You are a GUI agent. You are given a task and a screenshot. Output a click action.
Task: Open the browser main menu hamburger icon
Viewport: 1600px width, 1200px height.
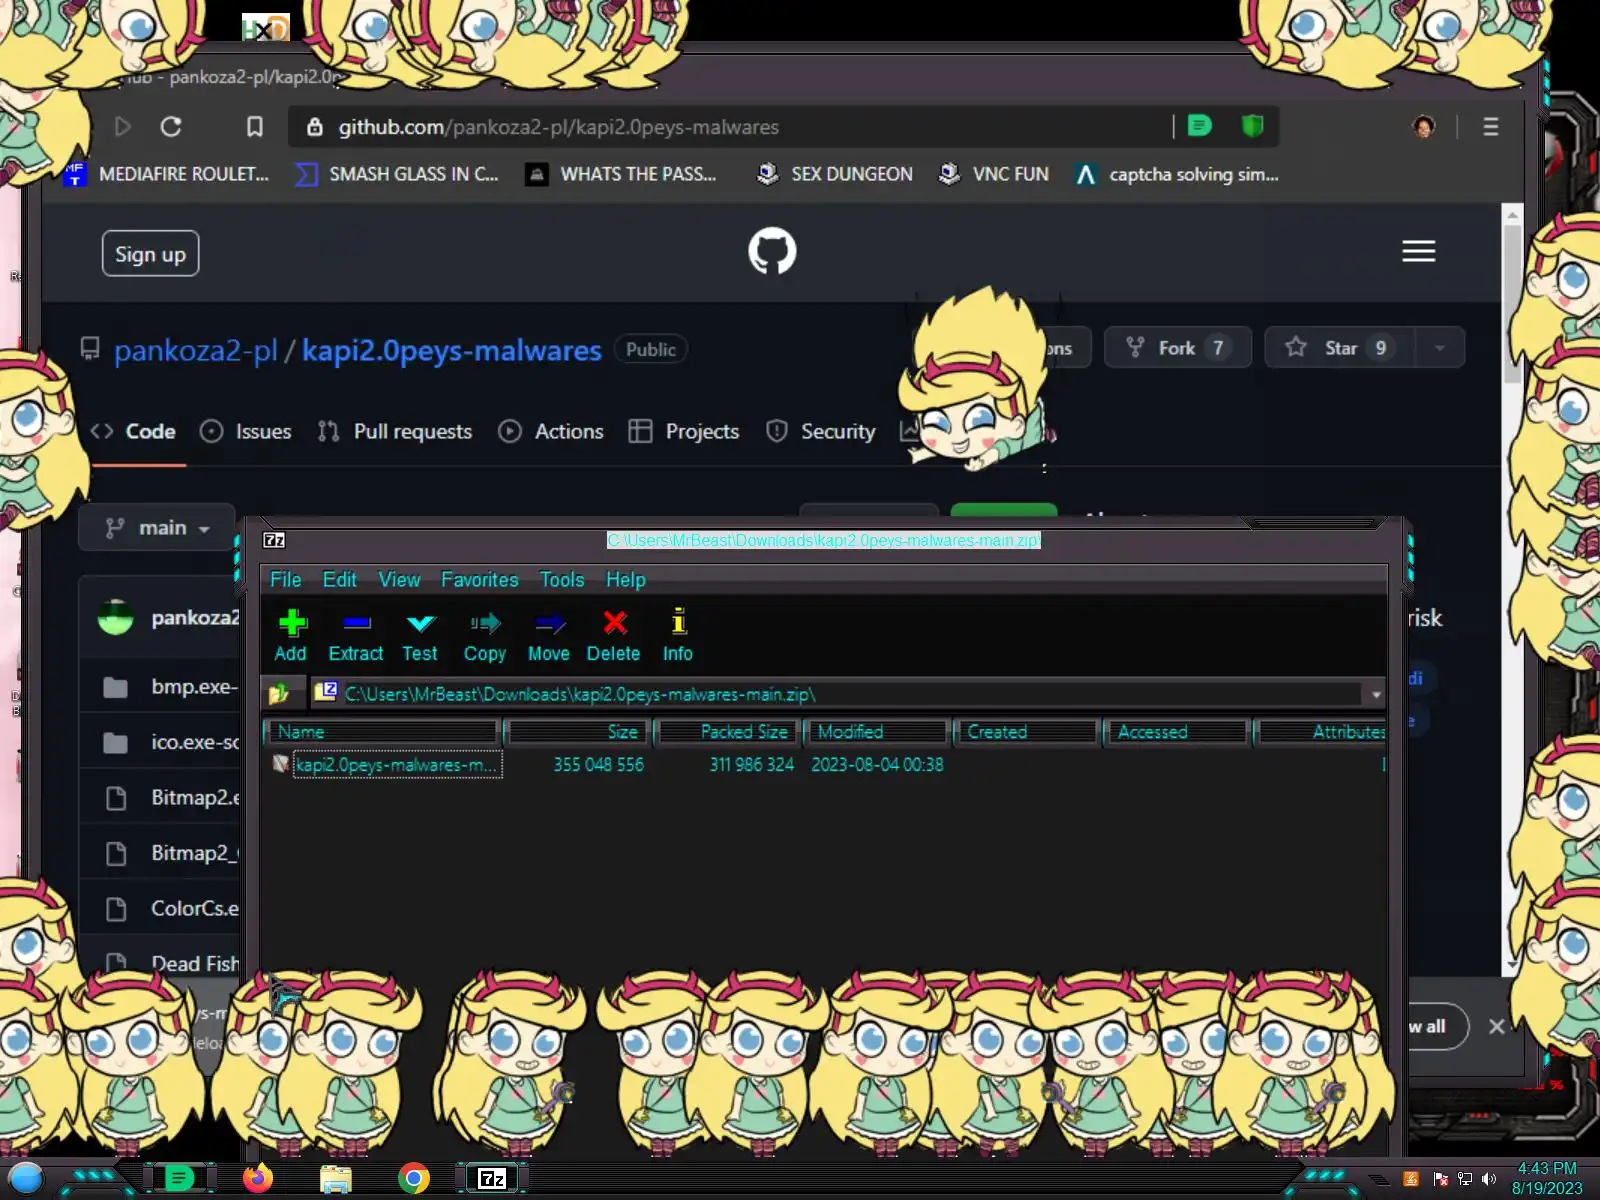click(1490, 127)
